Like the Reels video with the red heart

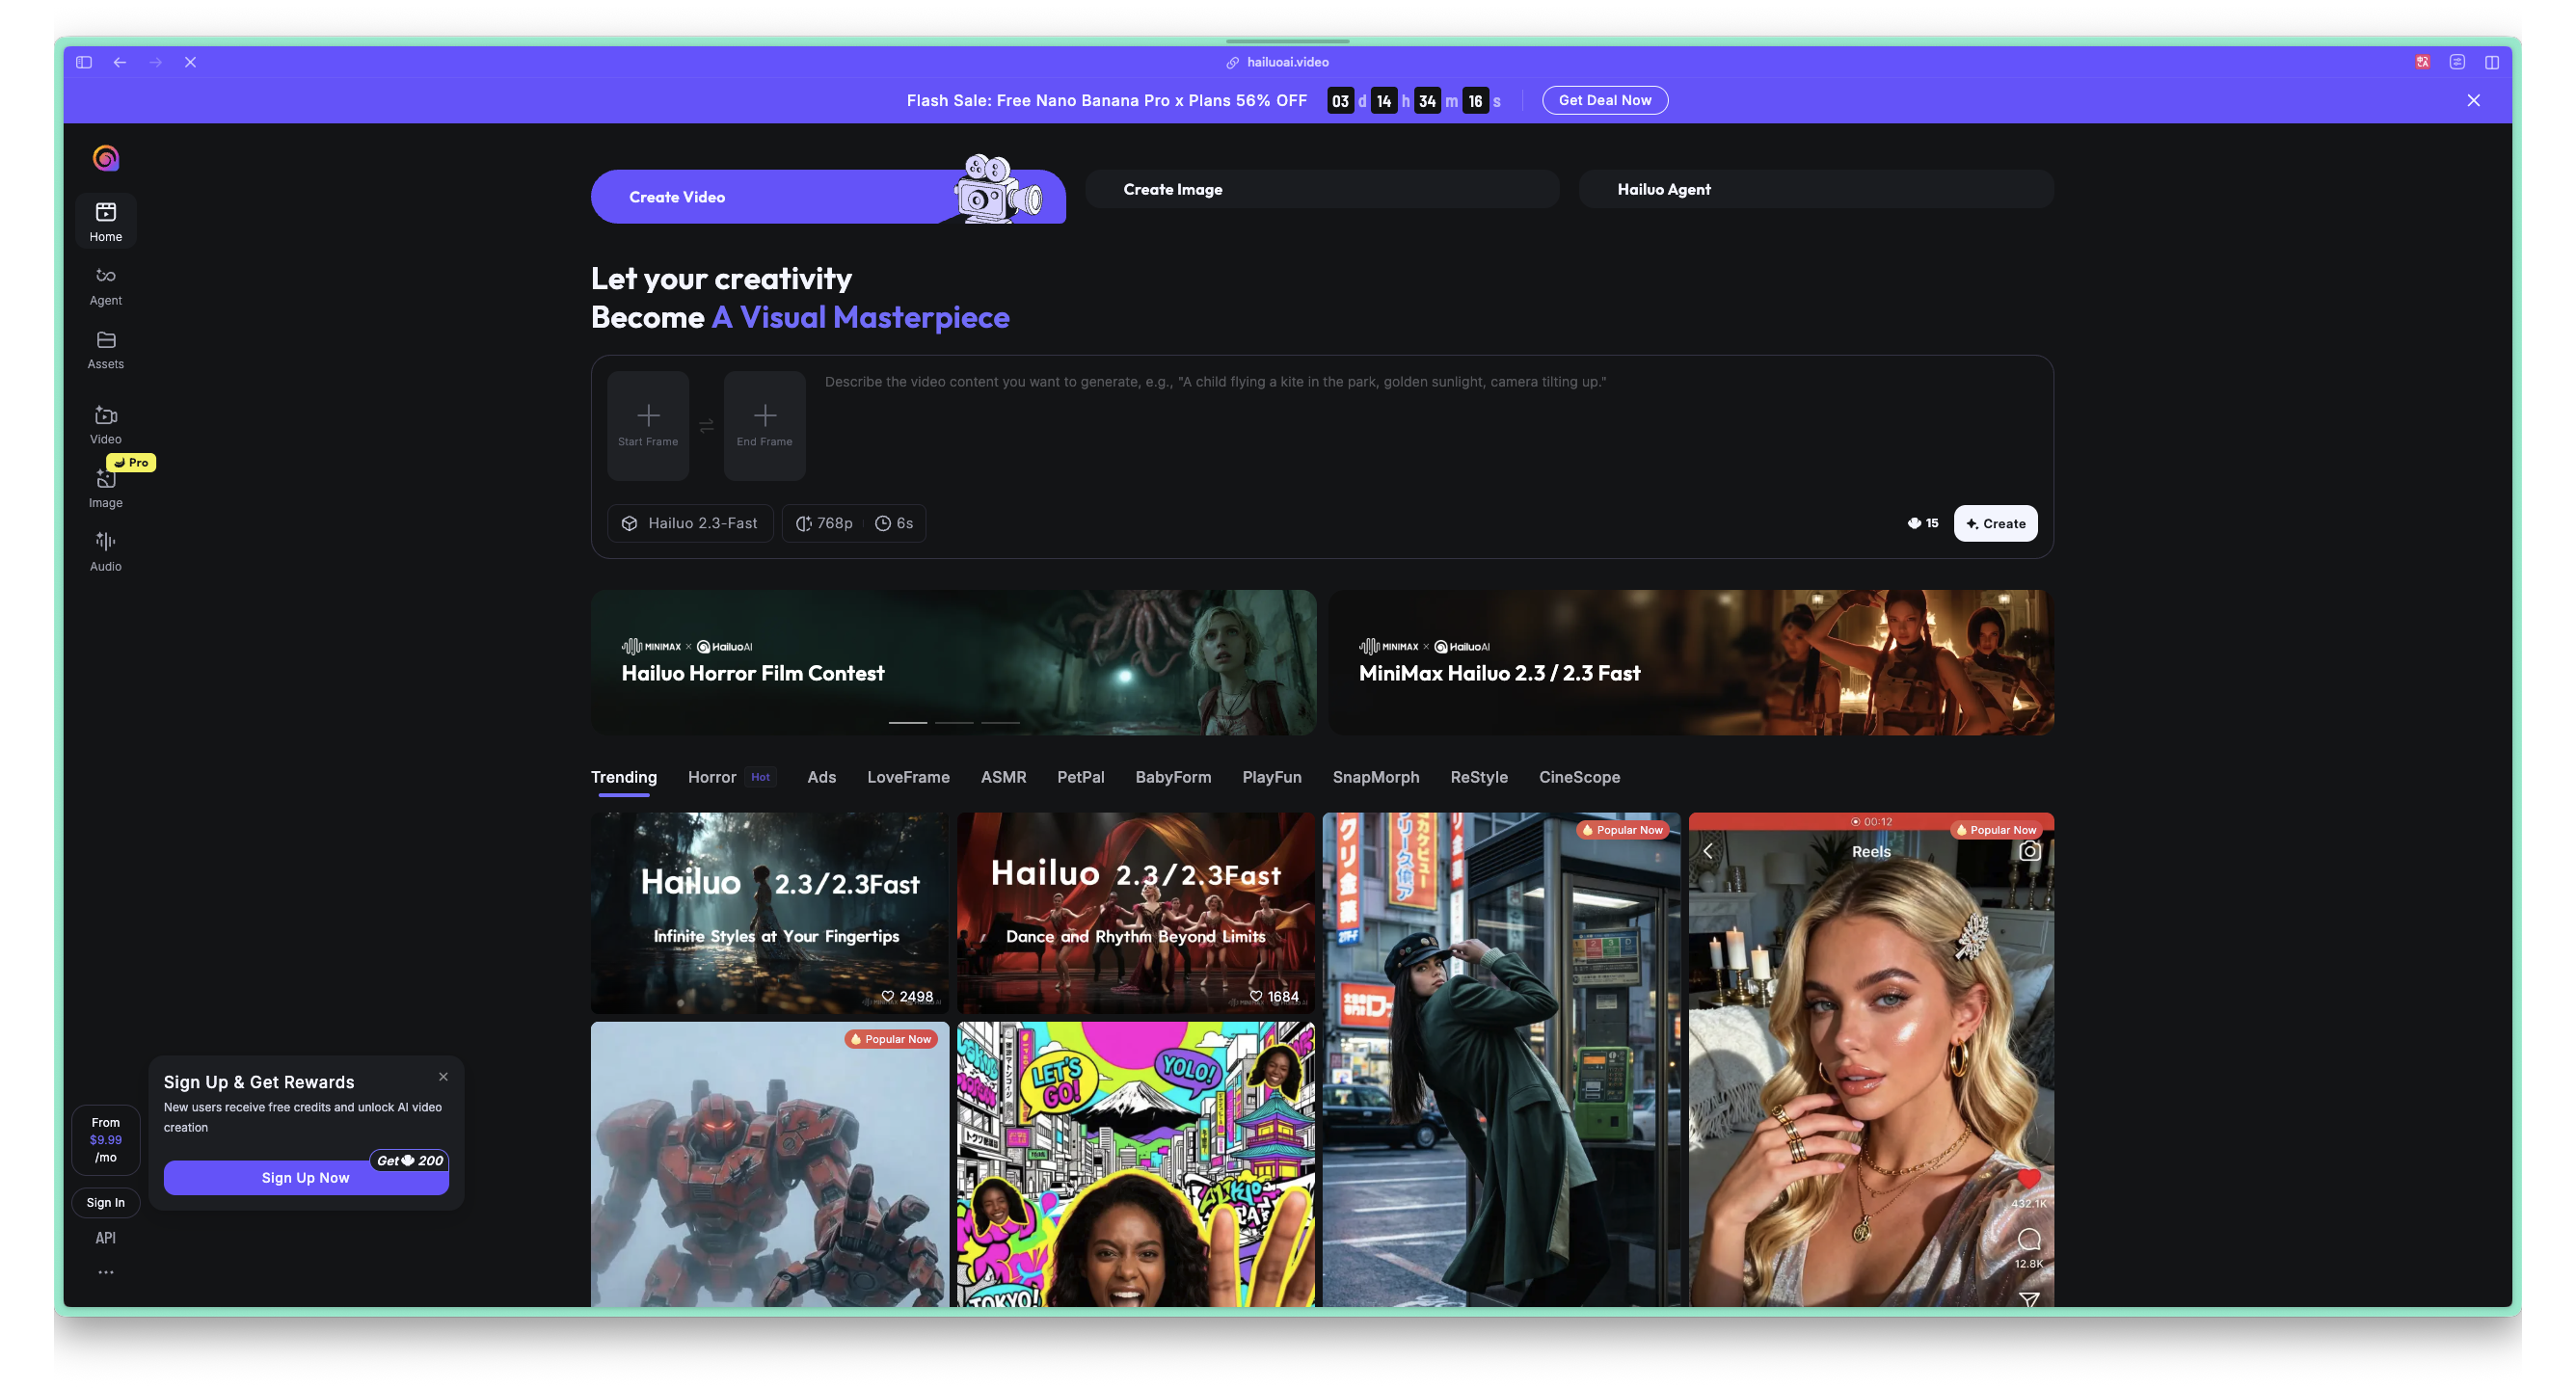click(x=2028, y=1178)
